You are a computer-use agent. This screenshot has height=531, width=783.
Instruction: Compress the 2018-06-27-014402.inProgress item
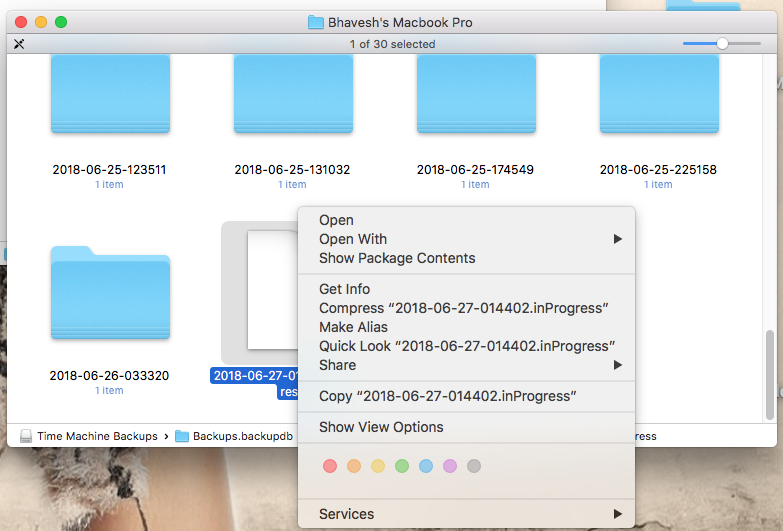tap(466, 308)
